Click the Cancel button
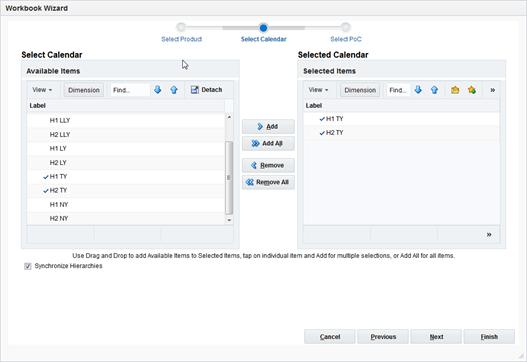The height and width of the screenshot is (362, 527). (x=330, y=336)
